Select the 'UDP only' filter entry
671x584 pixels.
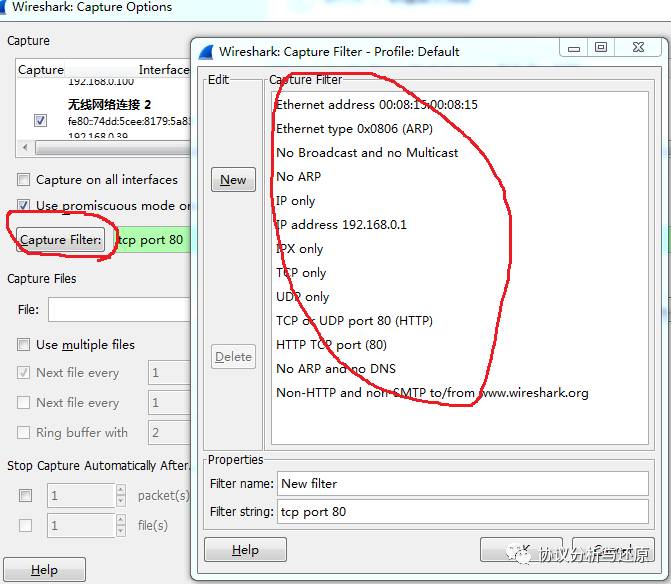tap(303, 296)
